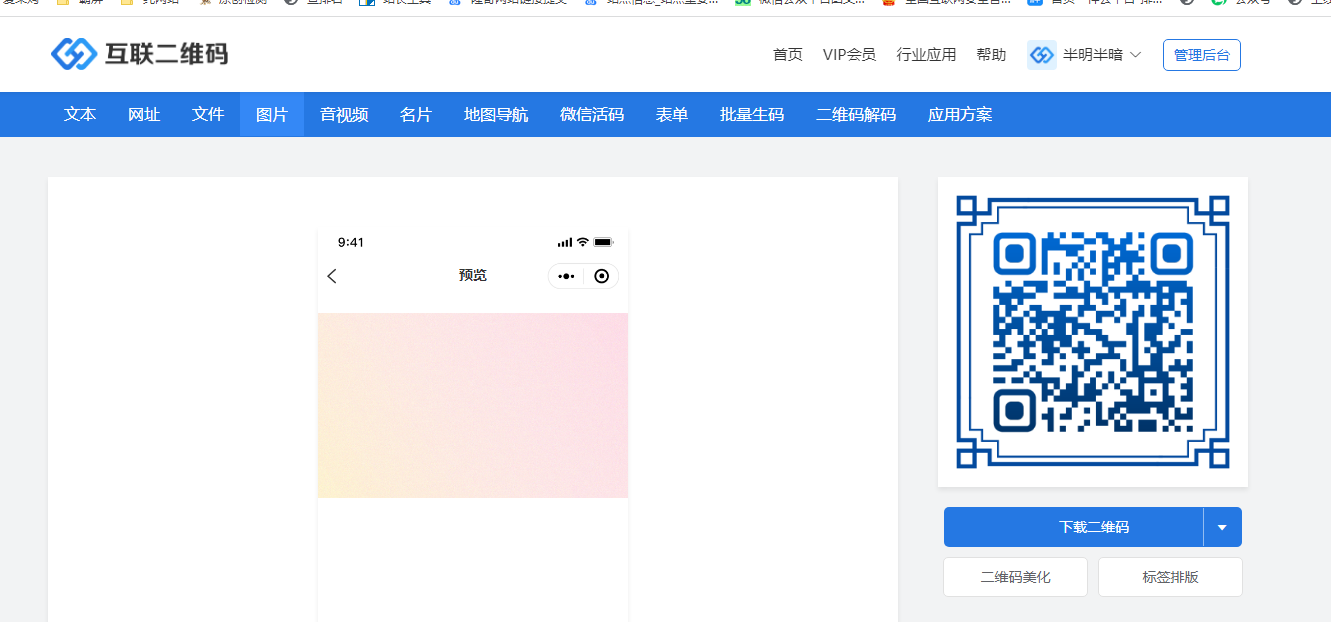The image size is (1331, 622).
Task: Click the signal bars icon in phone preview
Action: 565,242
